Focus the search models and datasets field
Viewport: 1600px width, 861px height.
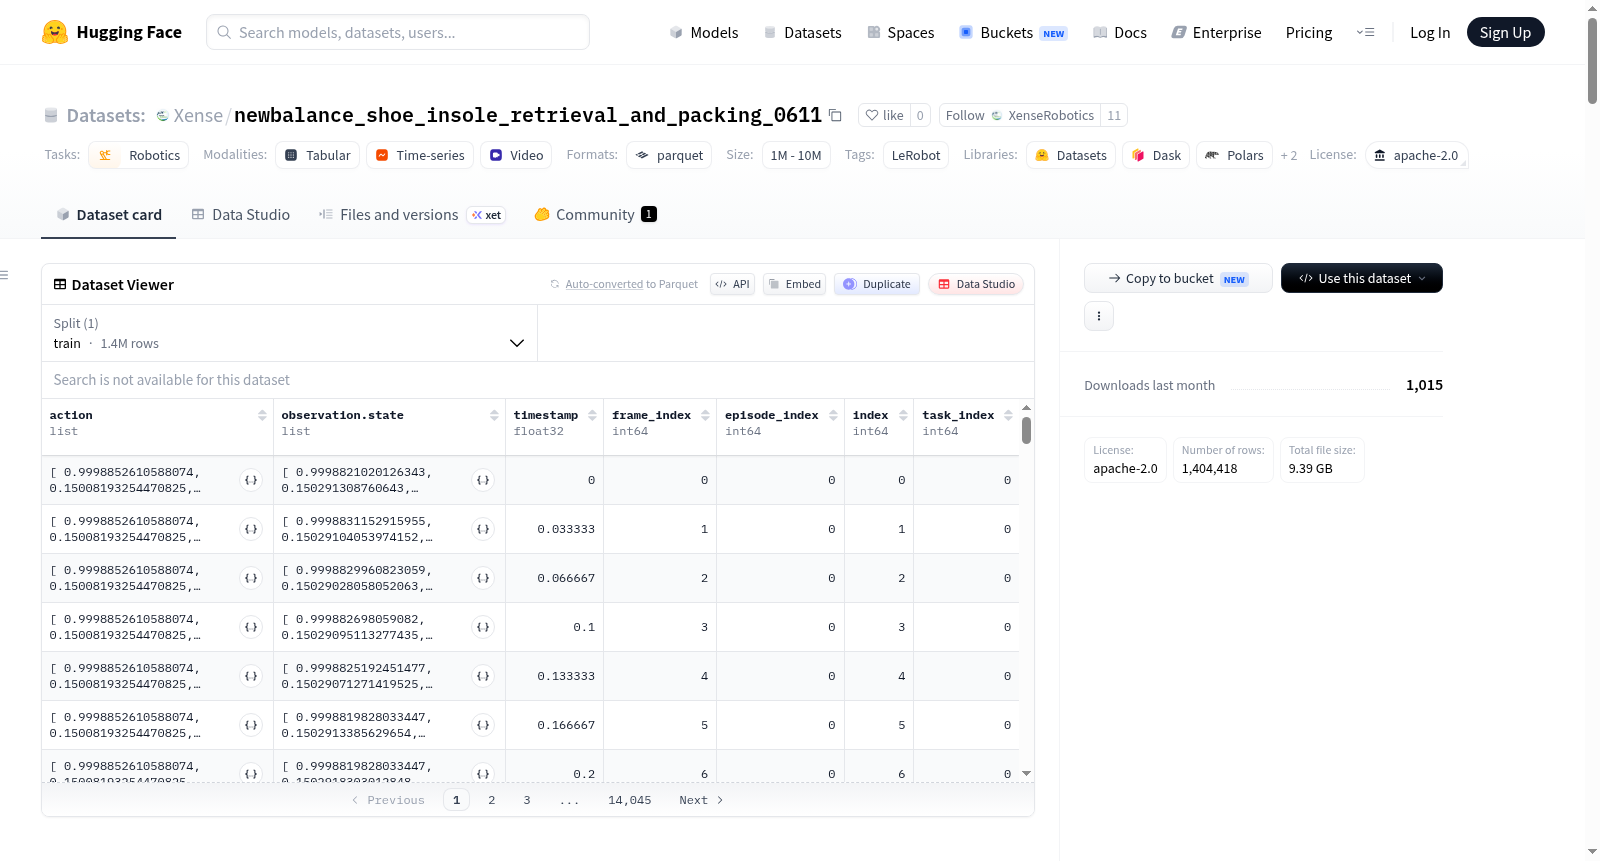click(398, 32)
